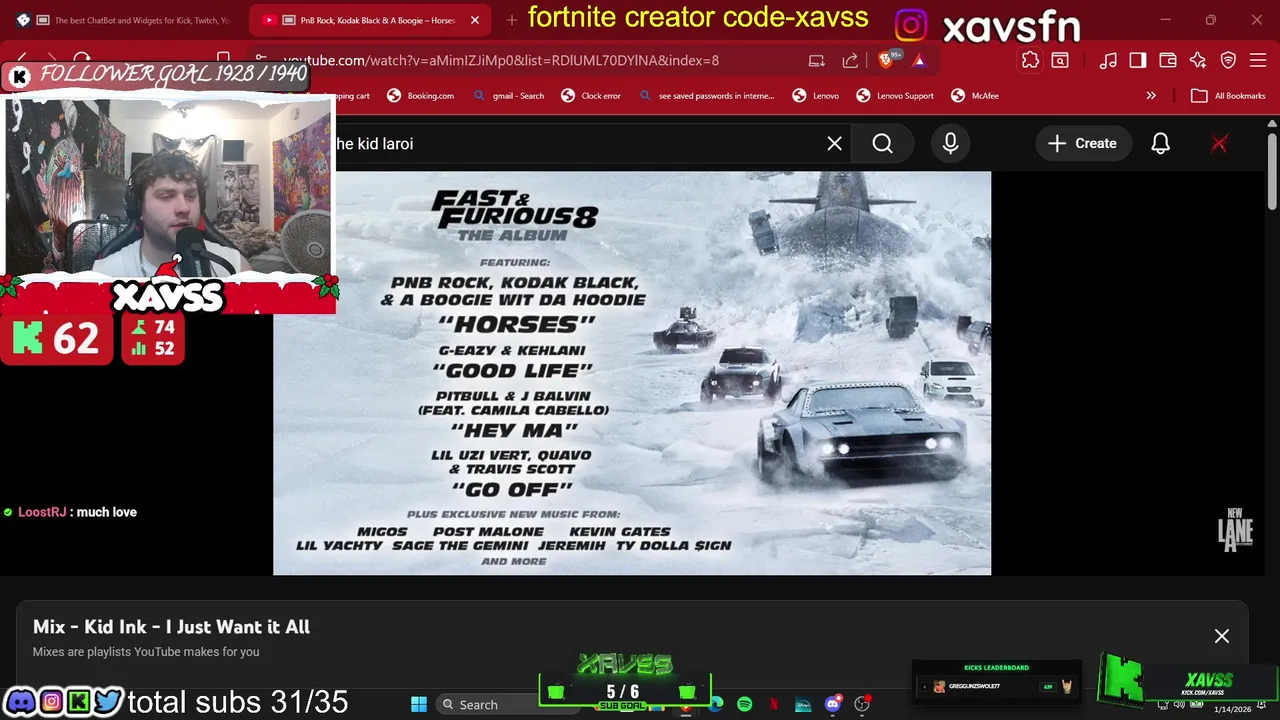Image resolution: width=1280 pixels, height=720 pixels.
Task: Clear the YouTube search text with X
Action: click(834, 144)
